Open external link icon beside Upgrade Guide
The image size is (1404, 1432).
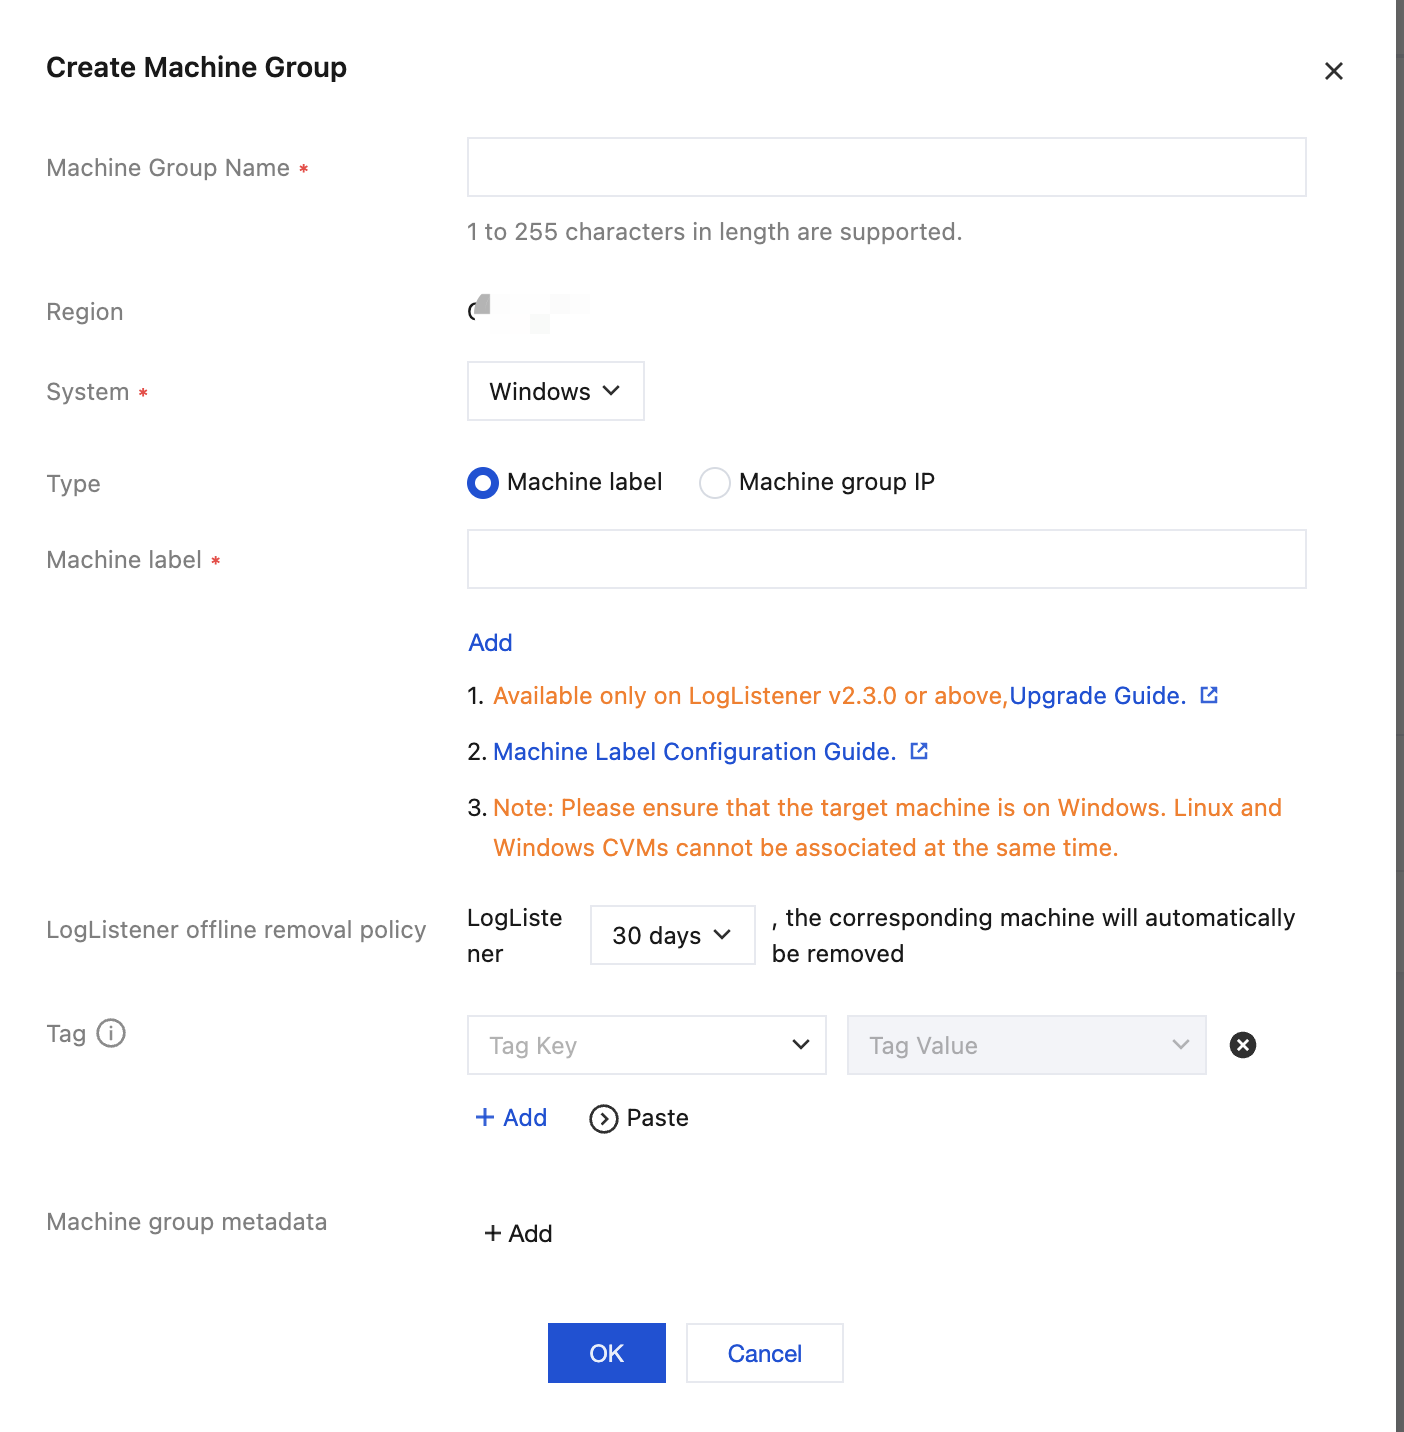[x=1209, y=695]
